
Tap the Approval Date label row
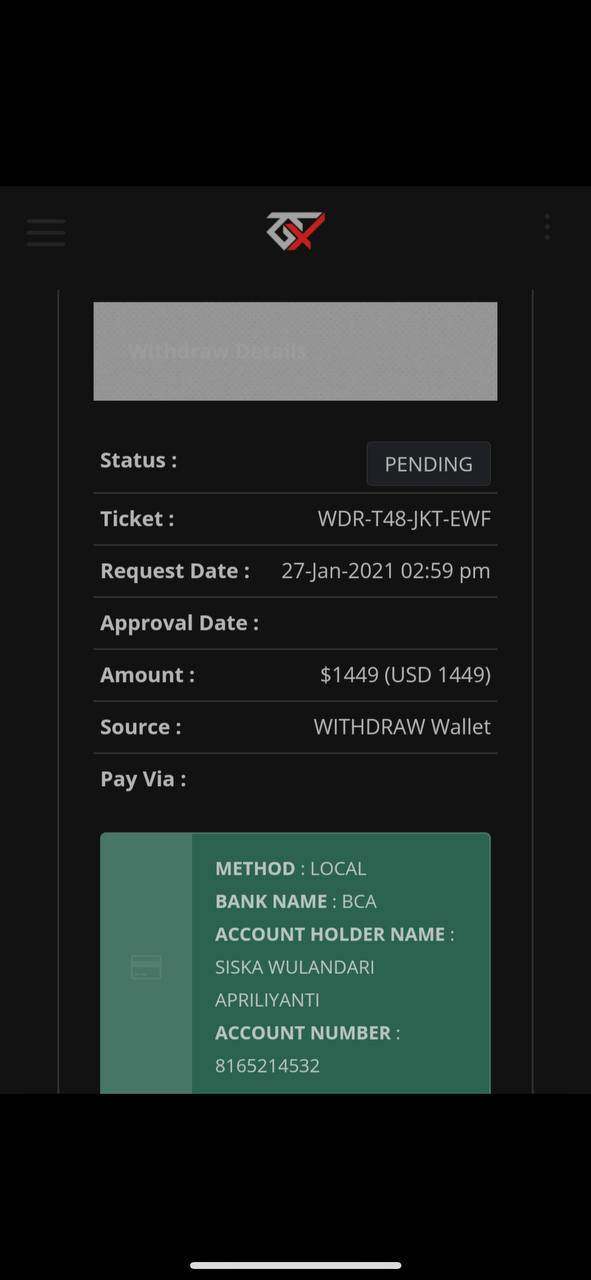tap(295, 623)
